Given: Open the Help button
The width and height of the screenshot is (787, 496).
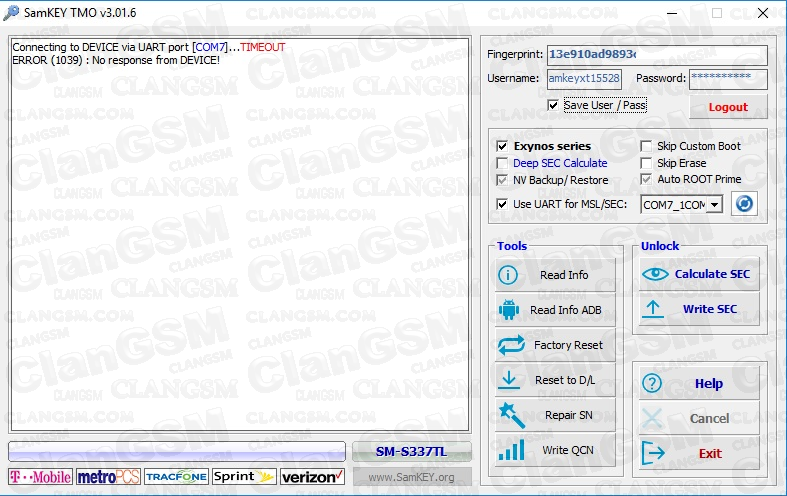Looking at the screenshot, I should pos(700,384).
